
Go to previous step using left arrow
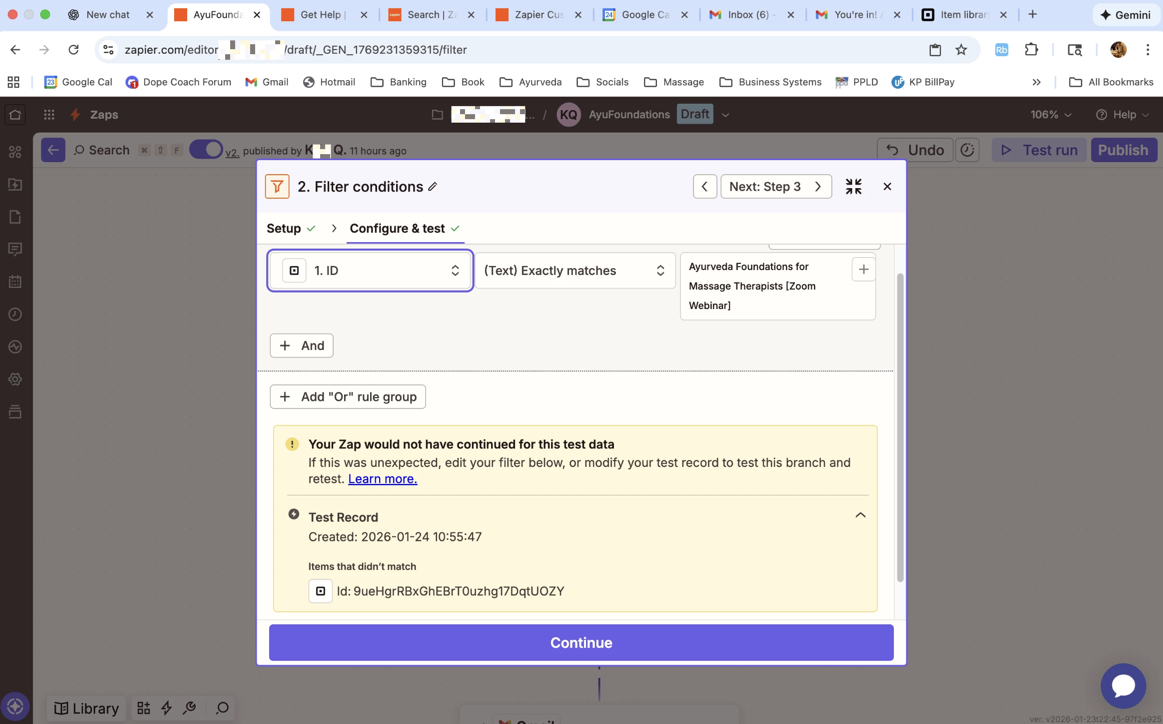click(704, 187)
